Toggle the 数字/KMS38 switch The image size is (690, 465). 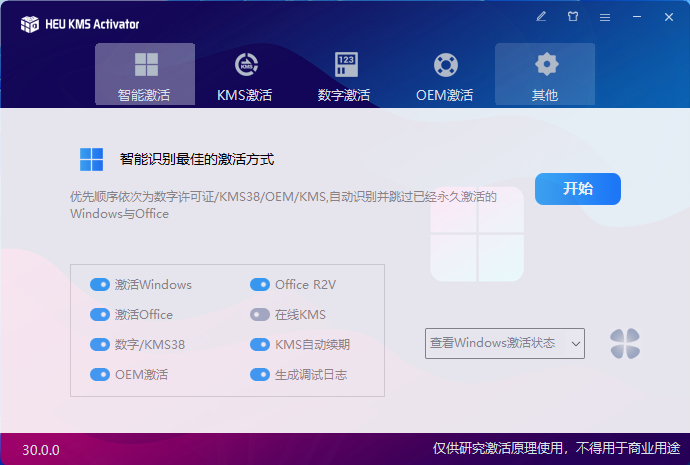(100, 345)
